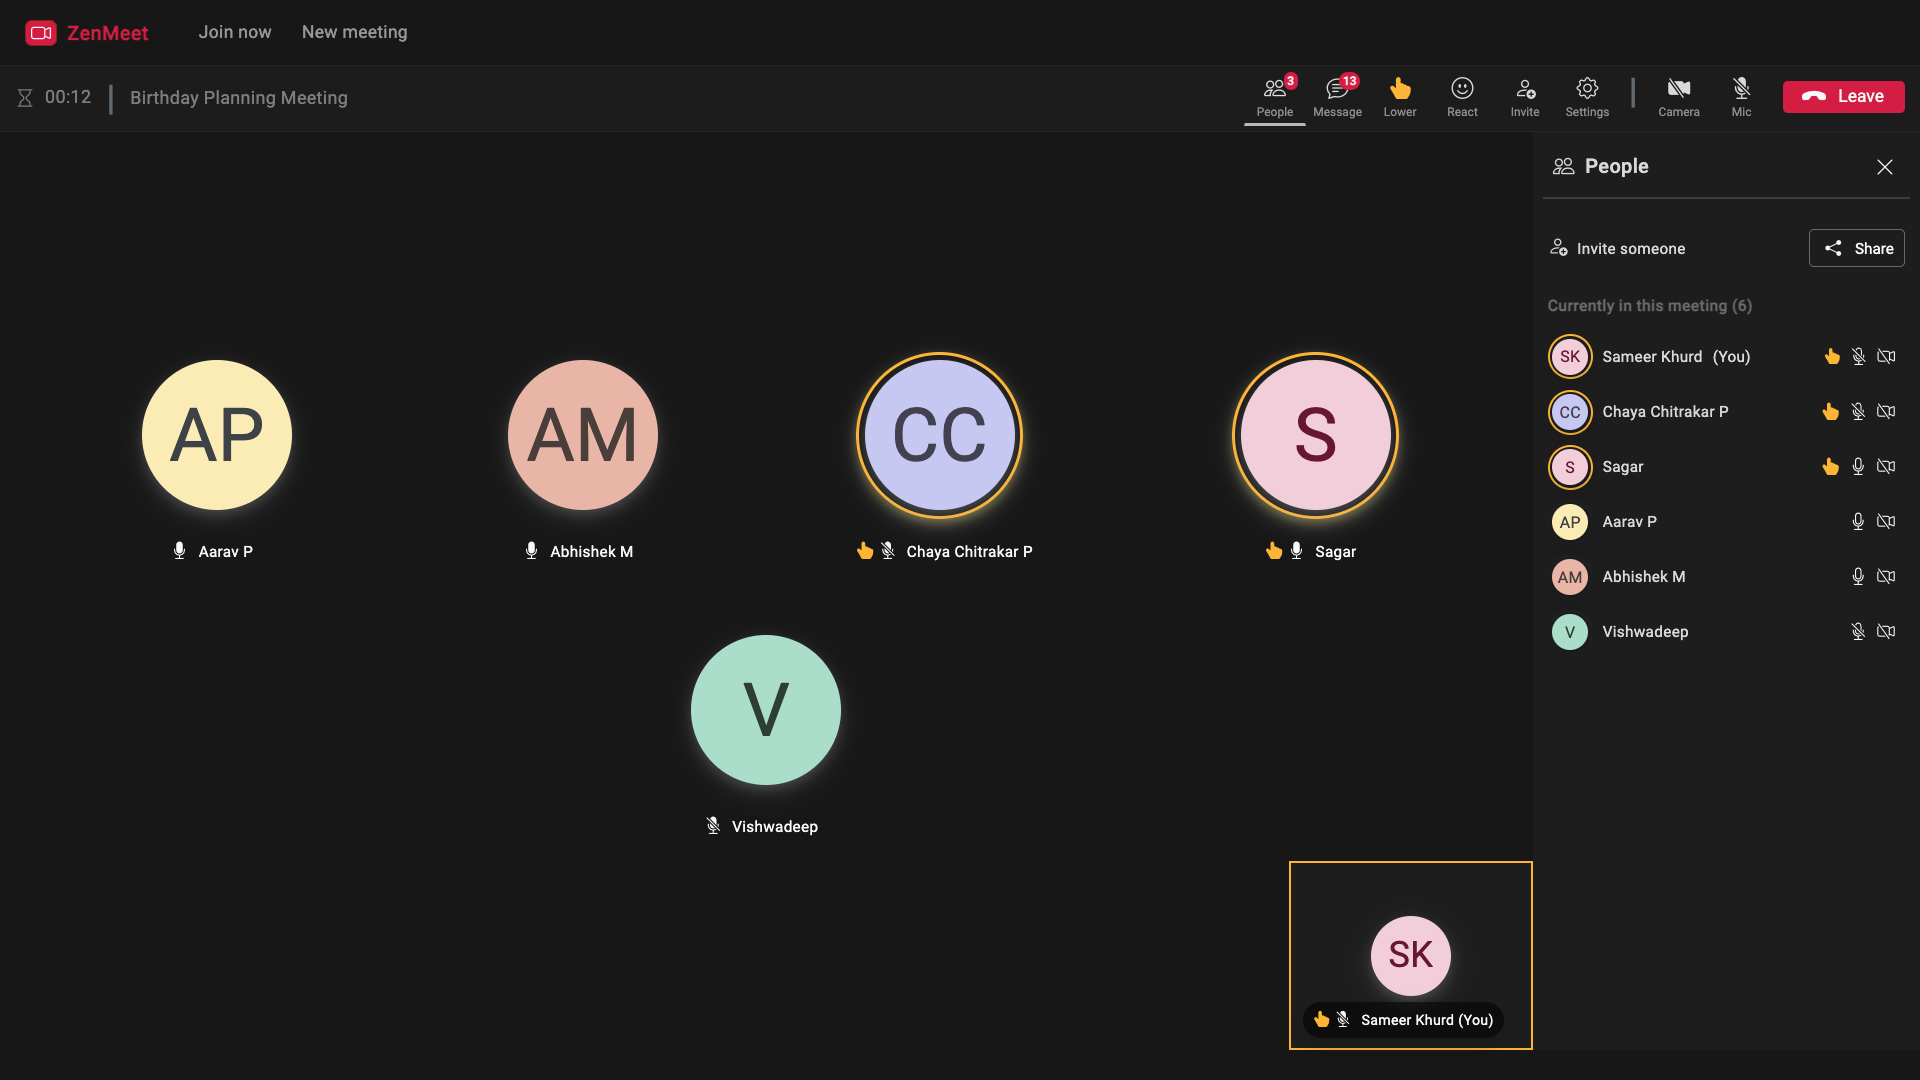
Task: Close the People side panel
Action: tap(1885, 167)
